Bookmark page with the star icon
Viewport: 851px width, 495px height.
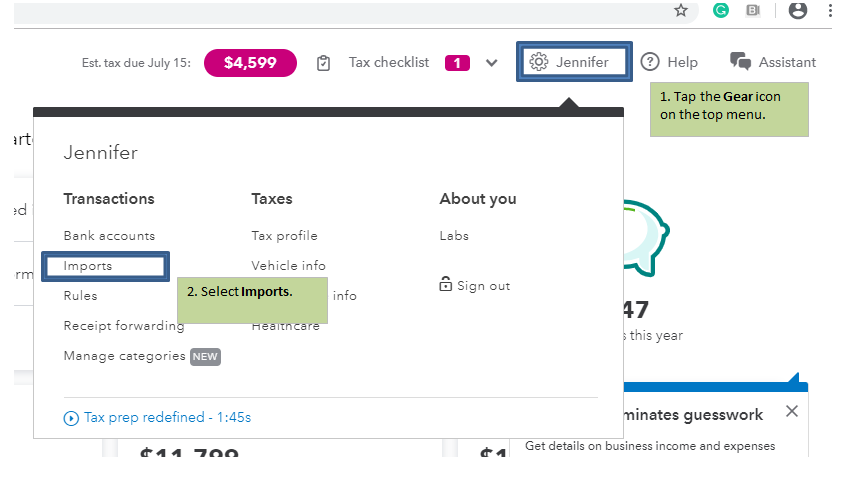coord(681,10)
